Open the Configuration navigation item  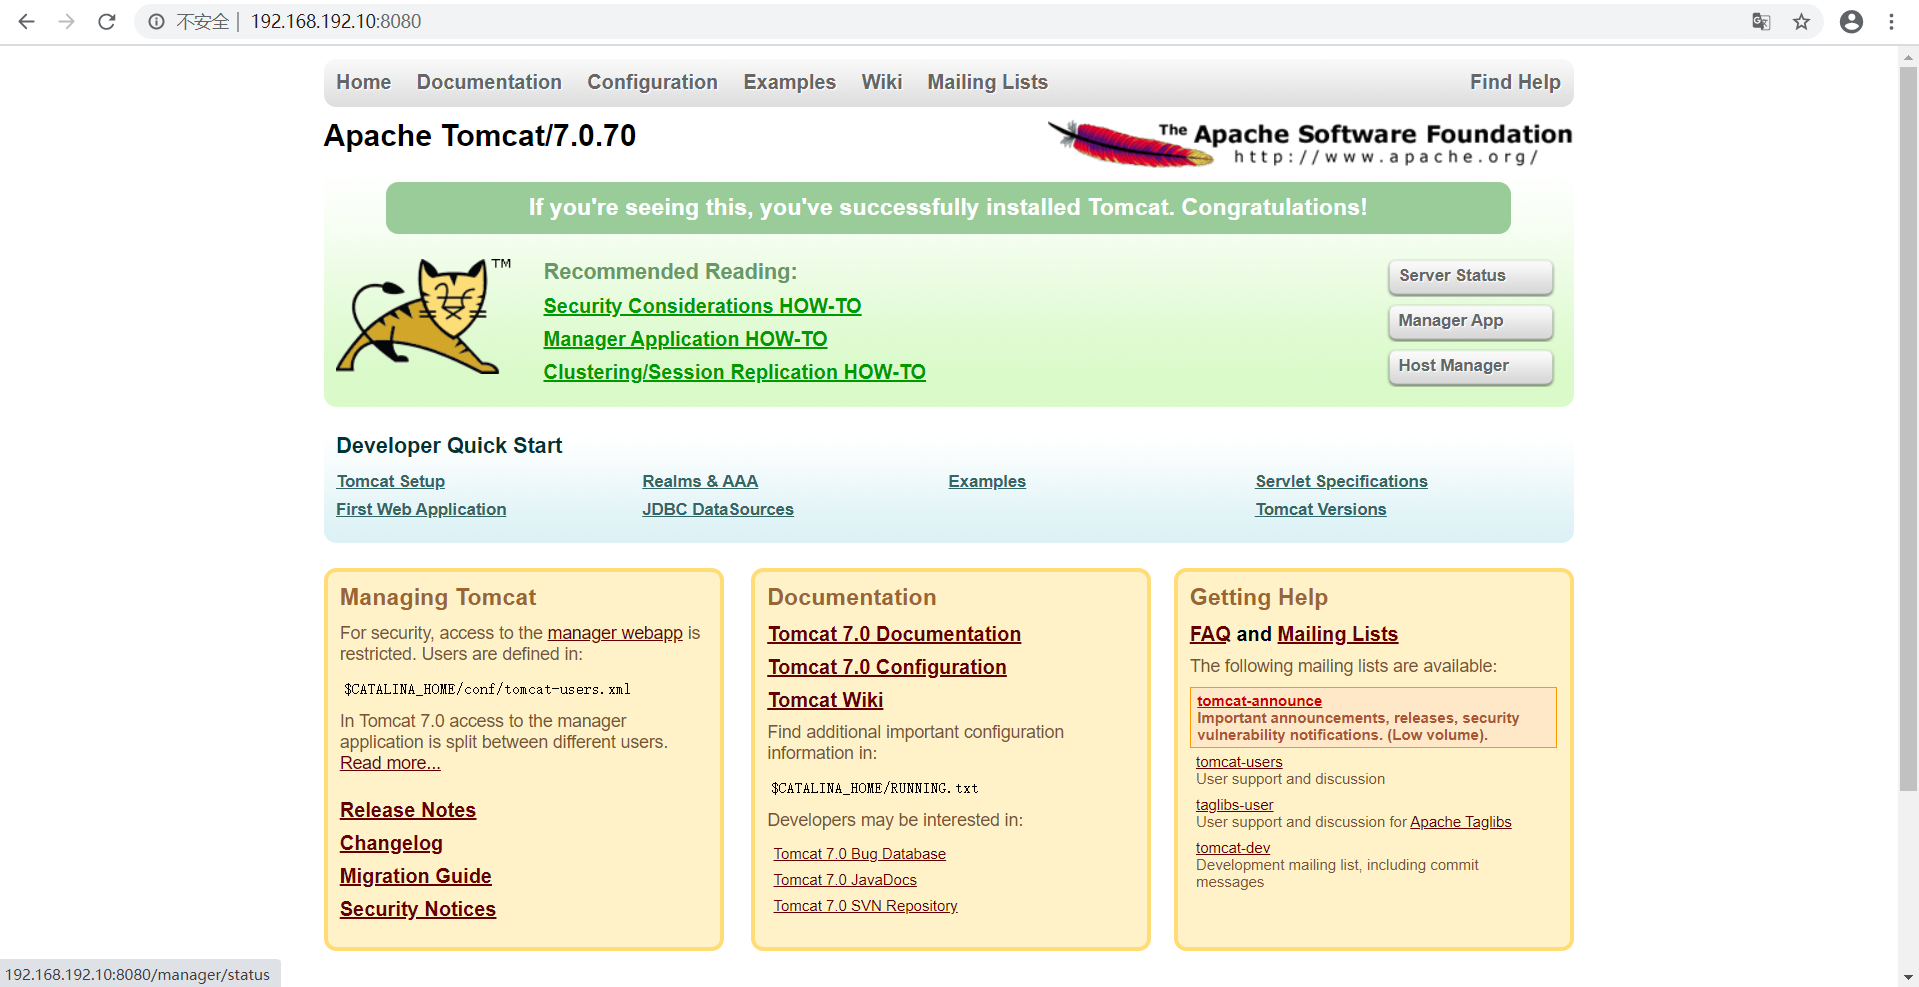coord(652,82)
